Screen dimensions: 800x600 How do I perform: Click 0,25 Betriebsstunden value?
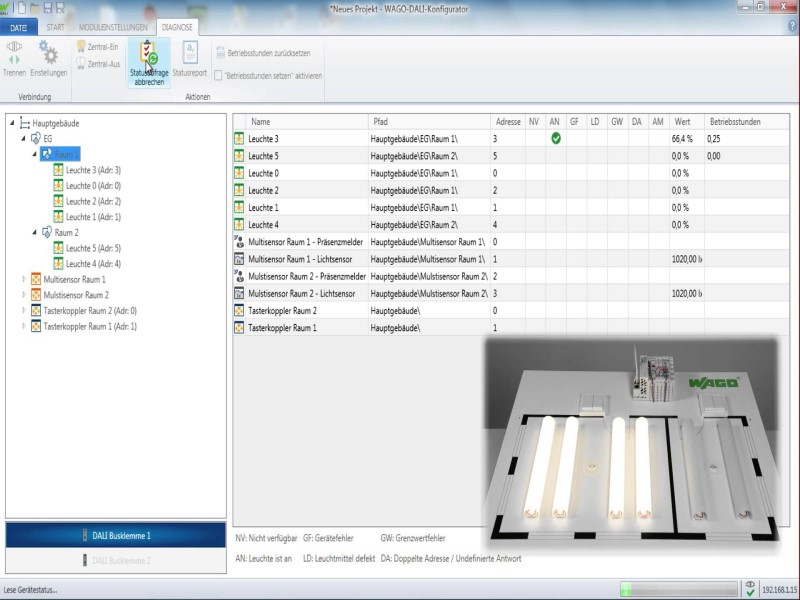713,139
